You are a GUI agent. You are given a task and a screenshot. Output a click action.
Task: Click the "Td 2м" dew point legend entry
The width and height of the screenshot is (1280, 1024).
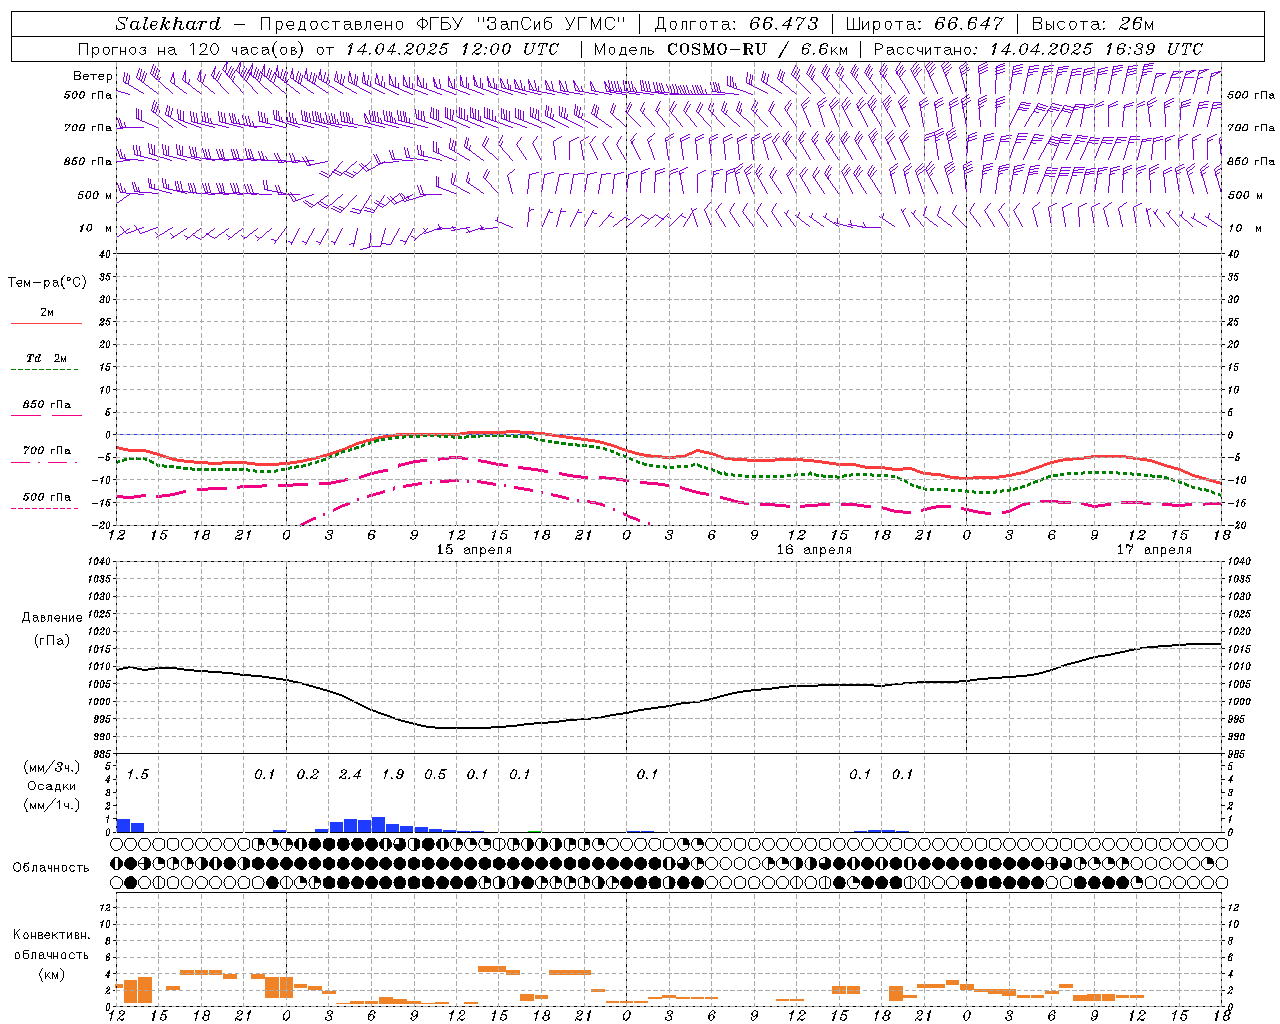[x=46, y=358]
